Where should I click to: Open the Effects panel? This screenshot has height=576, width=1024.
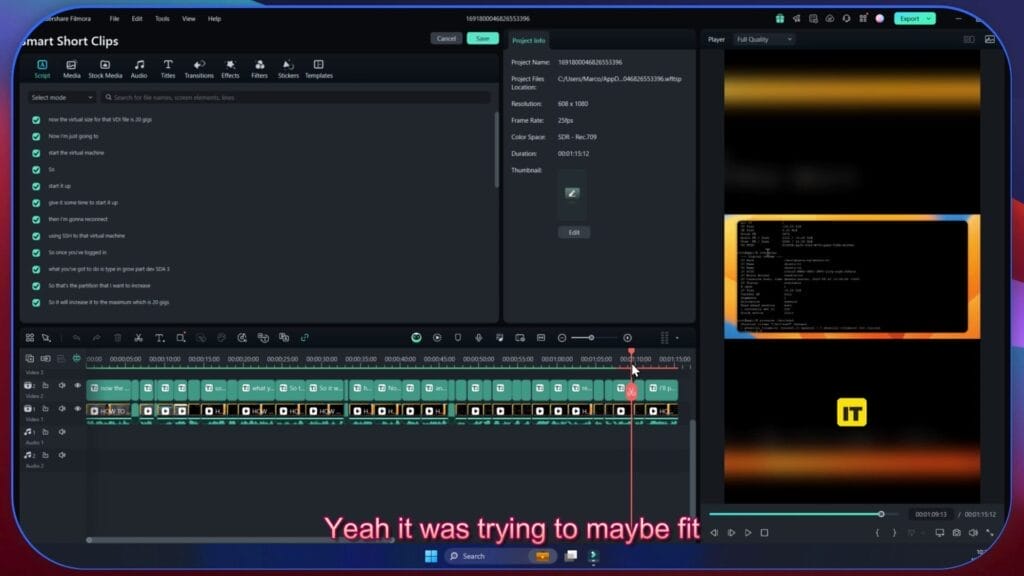(231, 68)
